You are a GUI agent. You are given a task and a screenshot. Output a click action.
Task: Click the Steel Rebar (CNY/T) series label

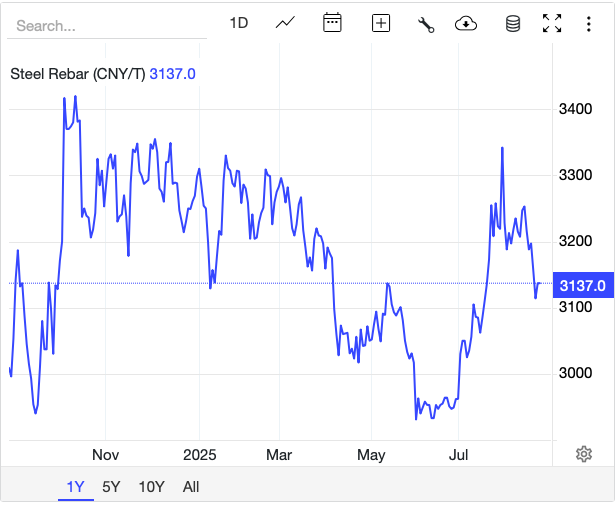click(x=77, y=73)
